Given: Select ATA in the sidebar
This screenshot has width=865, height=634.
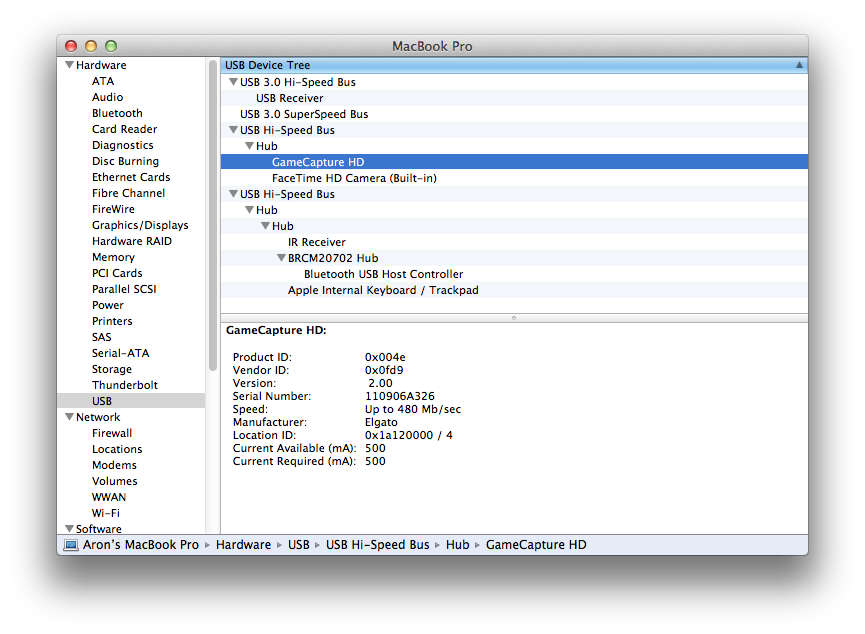Looking at the screenshot, I should pyautogui.click(x=103, y=81).
